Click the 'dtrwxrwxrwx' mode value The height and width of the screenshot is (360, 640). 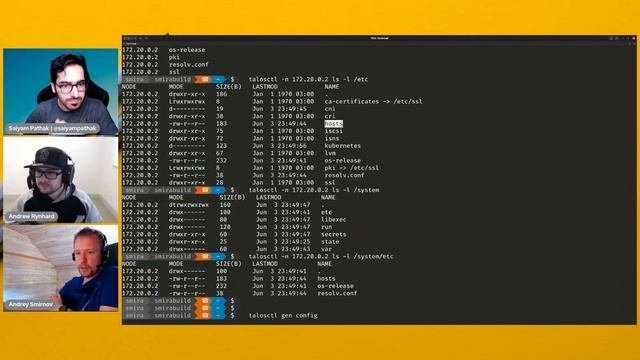pyautogui.click(x=189, y=204)
